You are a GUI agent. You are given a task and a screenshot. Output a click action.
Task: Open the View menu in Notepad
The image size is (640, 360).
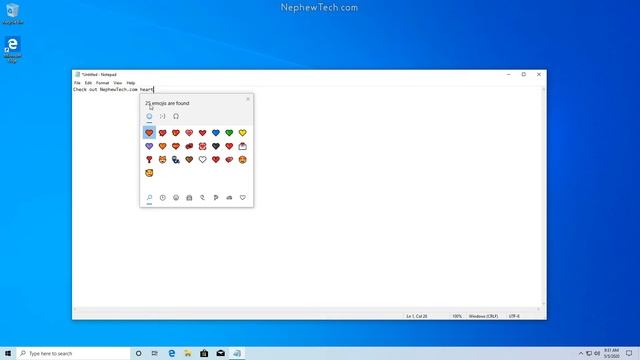tap(118, 83)
